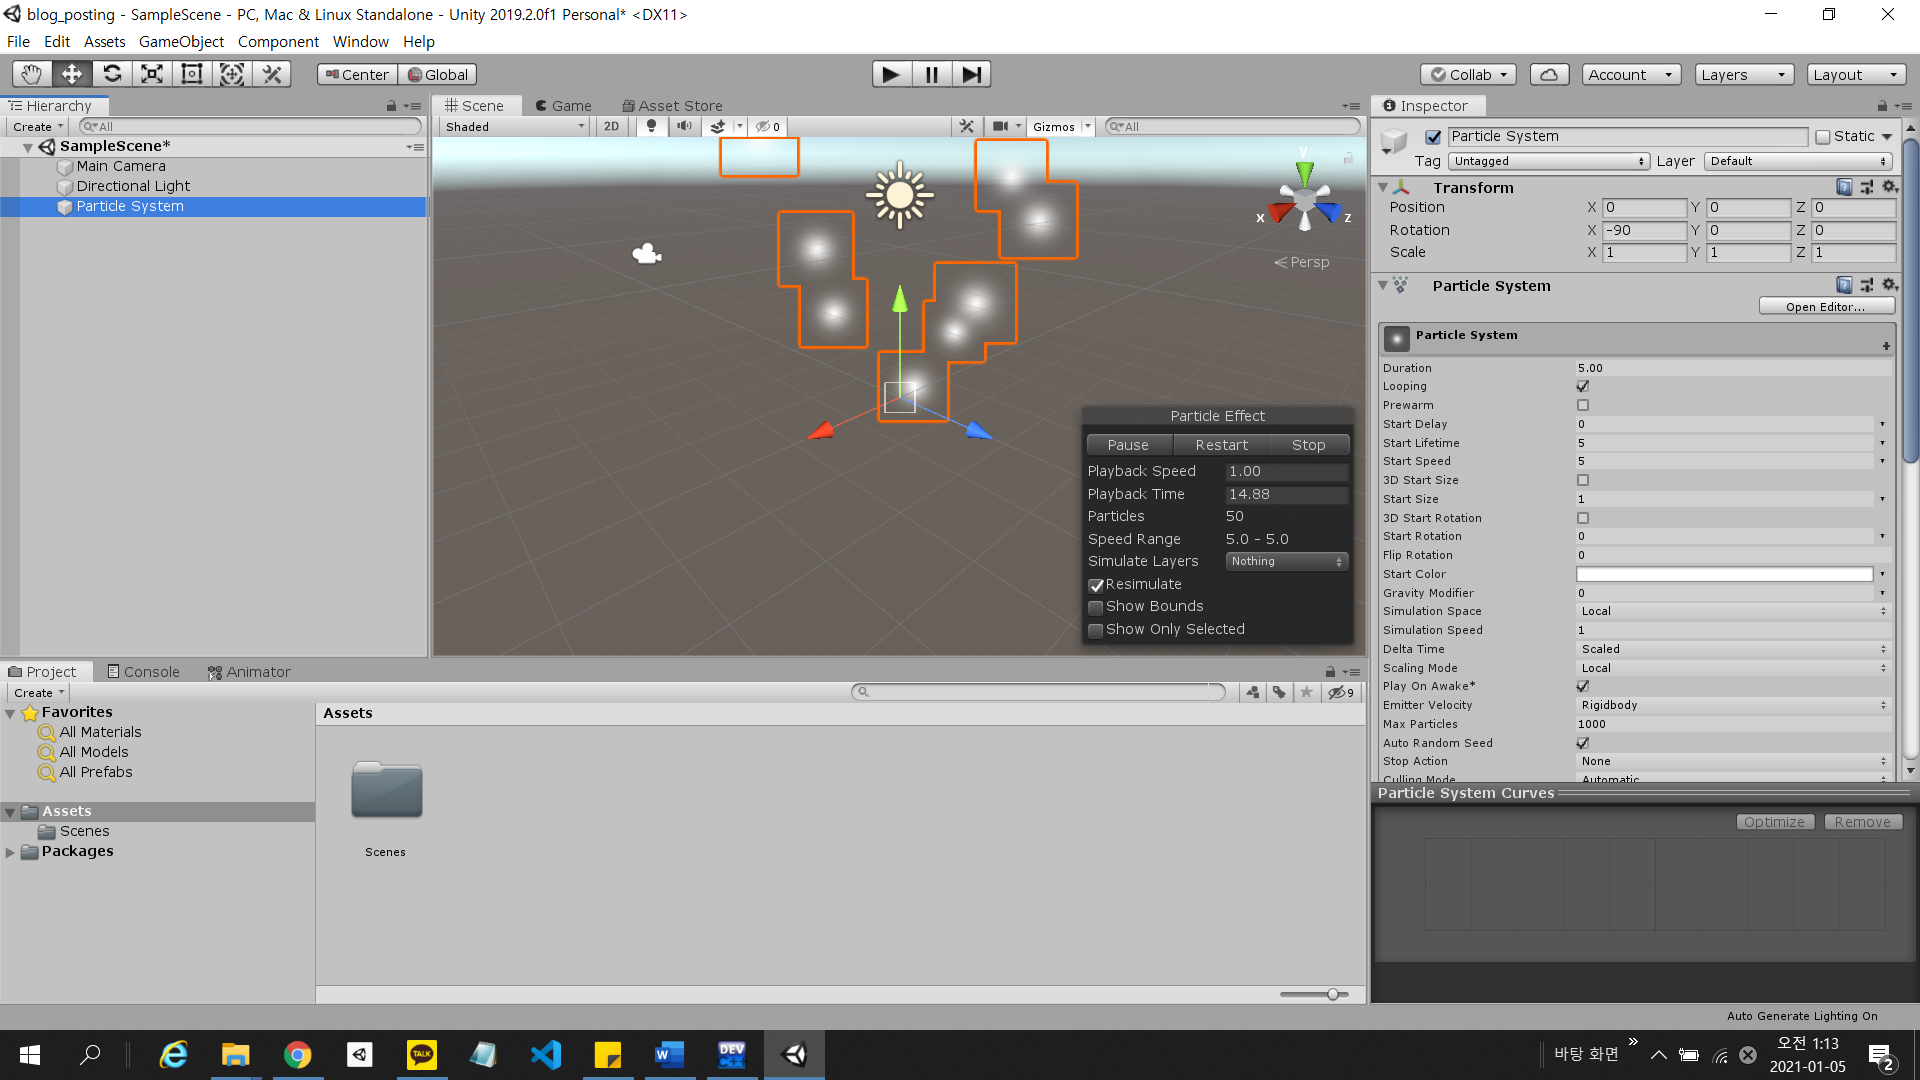The width and height of the screenshot is (1920, 1080).
Task: Click the cloud services icon
Action: (x=1548, y=74)
